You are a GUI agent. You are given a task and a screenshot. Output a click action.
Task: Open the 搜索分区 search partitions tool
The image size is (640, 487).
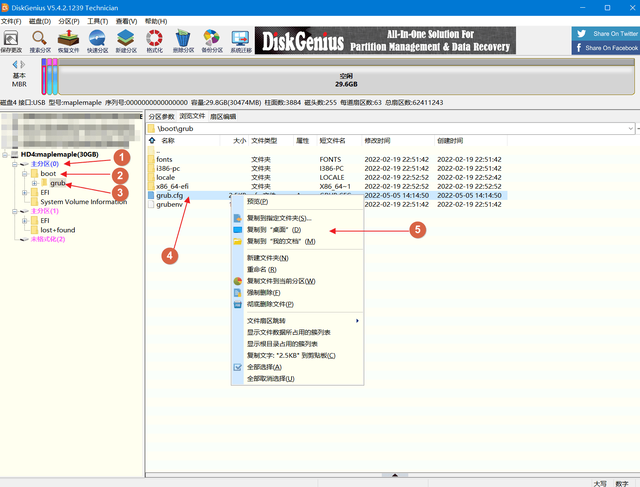click(40, 41)
